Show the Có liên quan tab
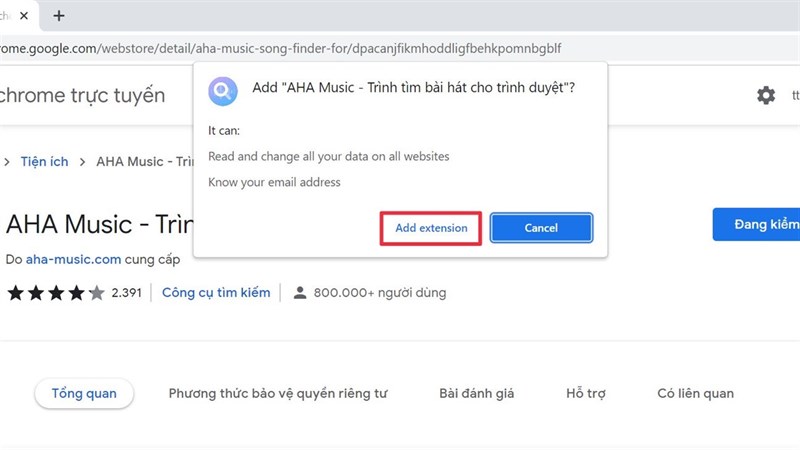The image size is (800, 450). click(695, 393)
